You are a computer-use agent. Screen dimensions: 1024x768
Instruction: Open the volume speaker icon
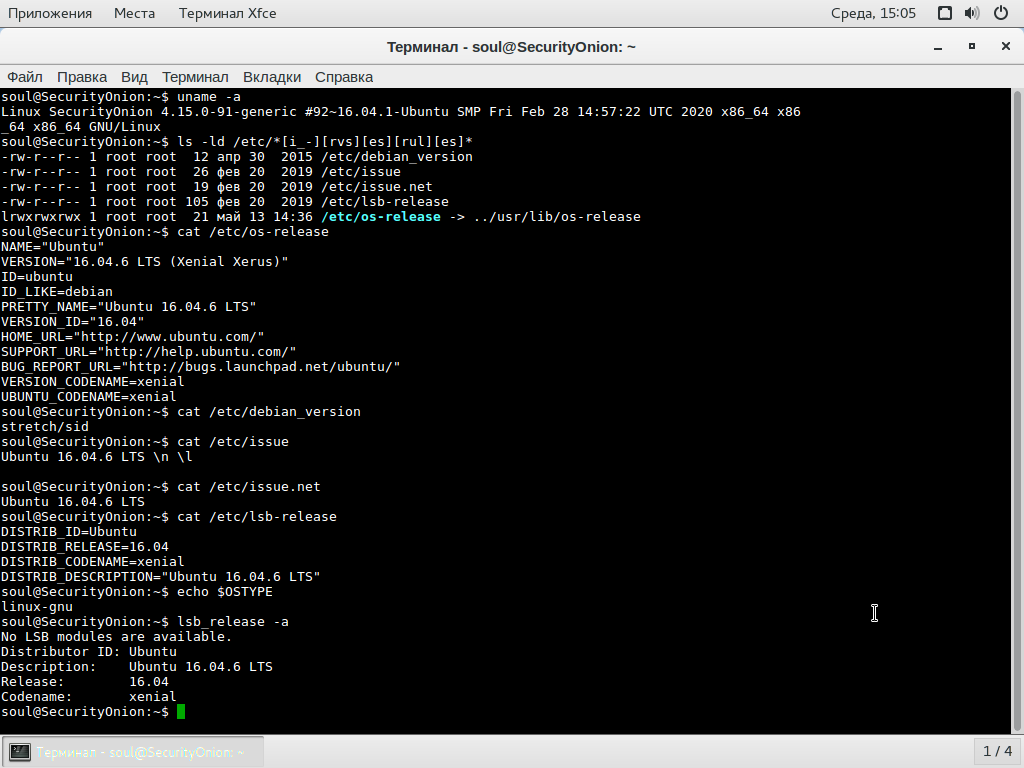[x=972, y=13]
